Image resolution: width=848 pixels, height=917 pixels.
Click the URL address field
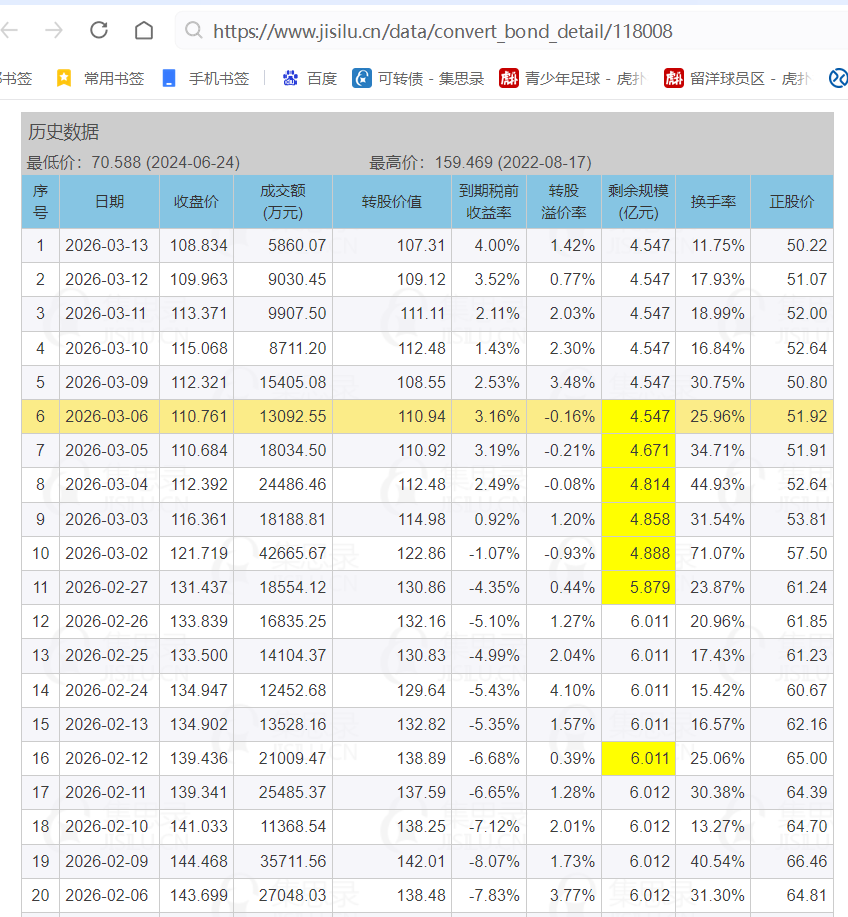[x=500, y=31]
